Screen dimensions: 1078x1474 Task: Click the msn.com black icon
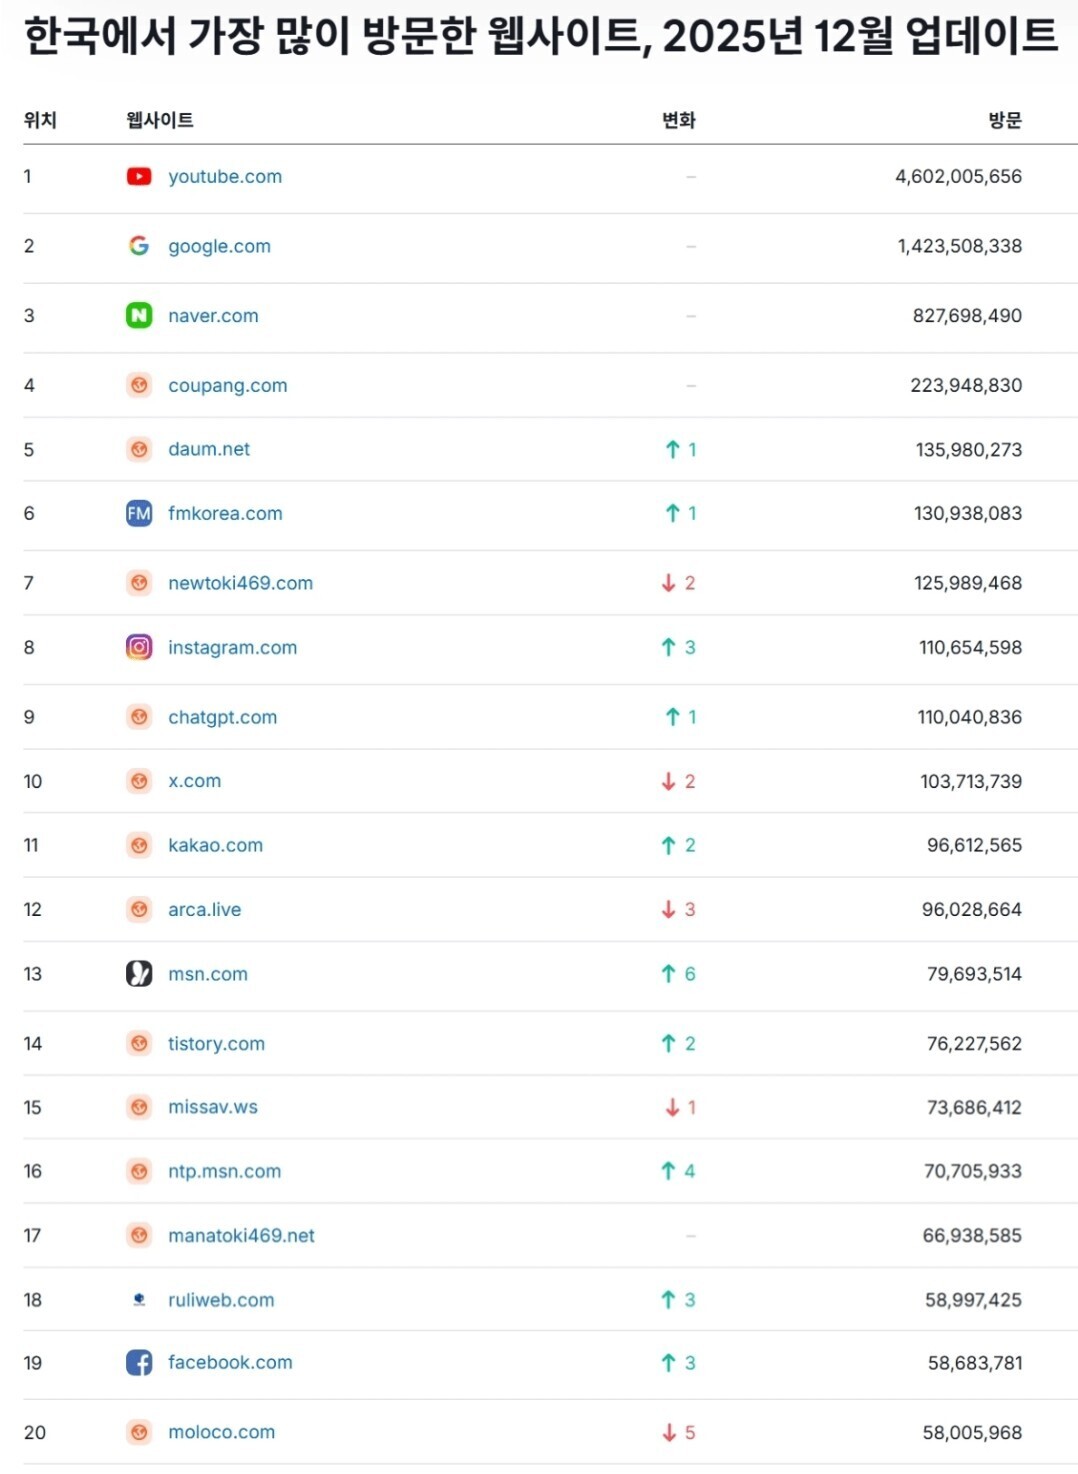[x=139, y=974]
